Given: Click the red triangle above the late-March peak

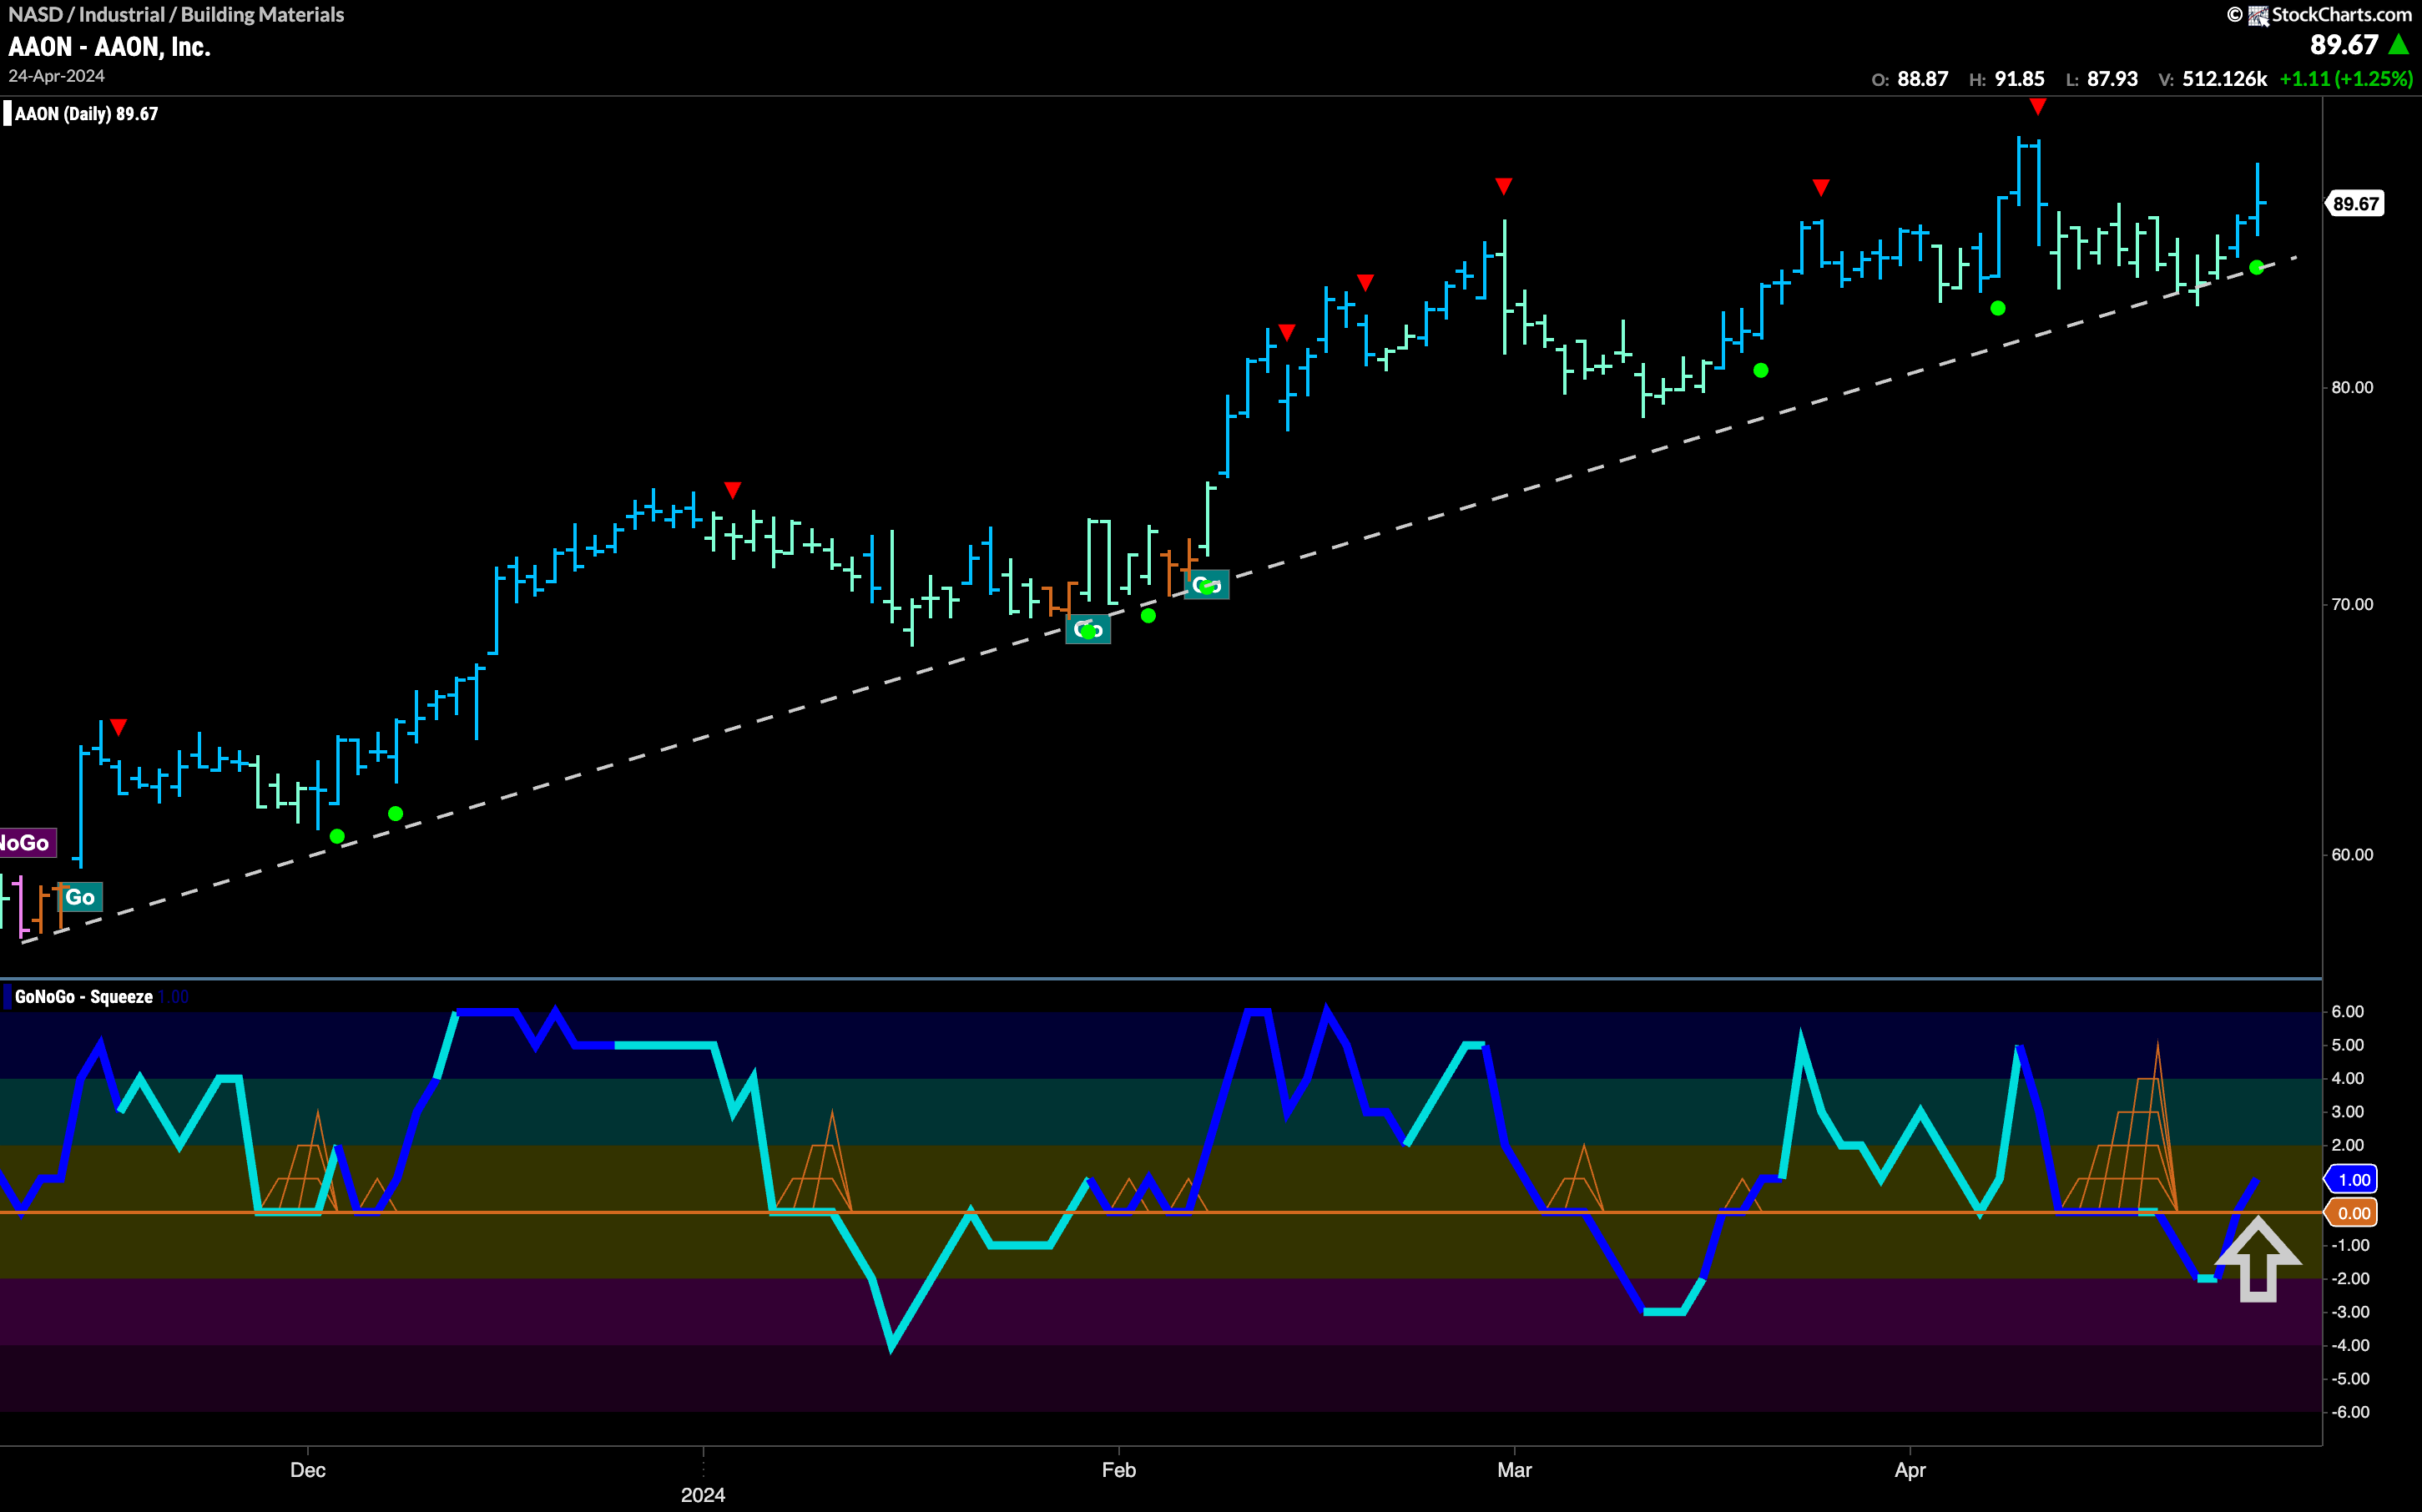Looking at the screenshot, I should (x=1821, y=187).
